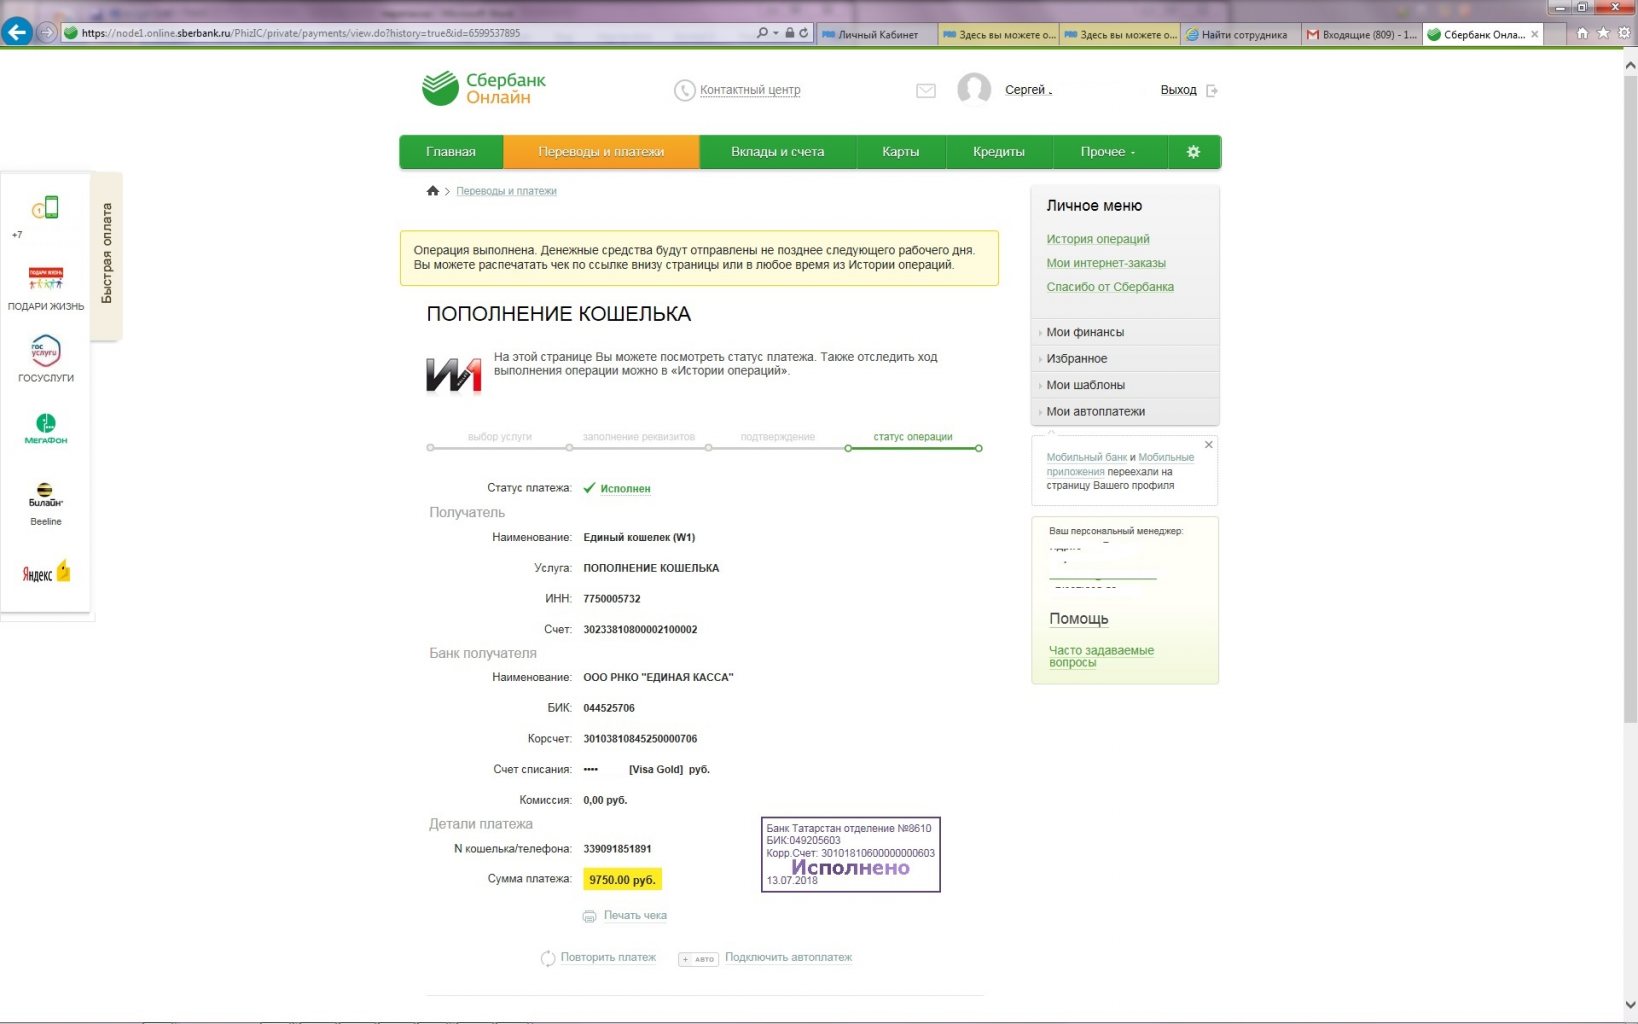The height and width of the screenshot is (1024, 1638).
Task: Click the W1 wallet logo
Action: (x=454, y=375)
